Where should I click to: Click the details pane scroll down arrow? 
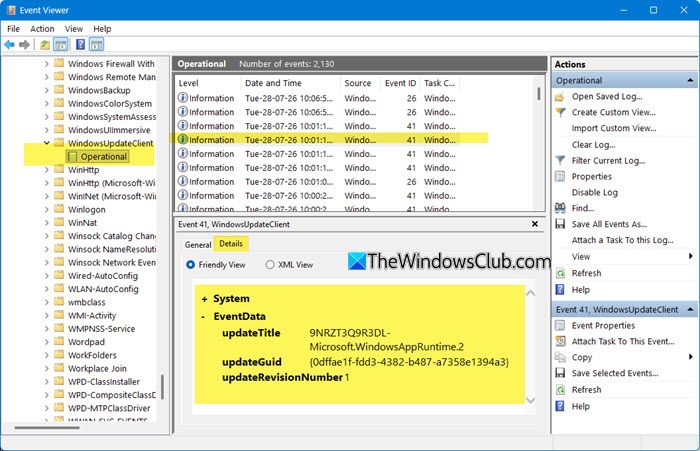tap(530, 400)
